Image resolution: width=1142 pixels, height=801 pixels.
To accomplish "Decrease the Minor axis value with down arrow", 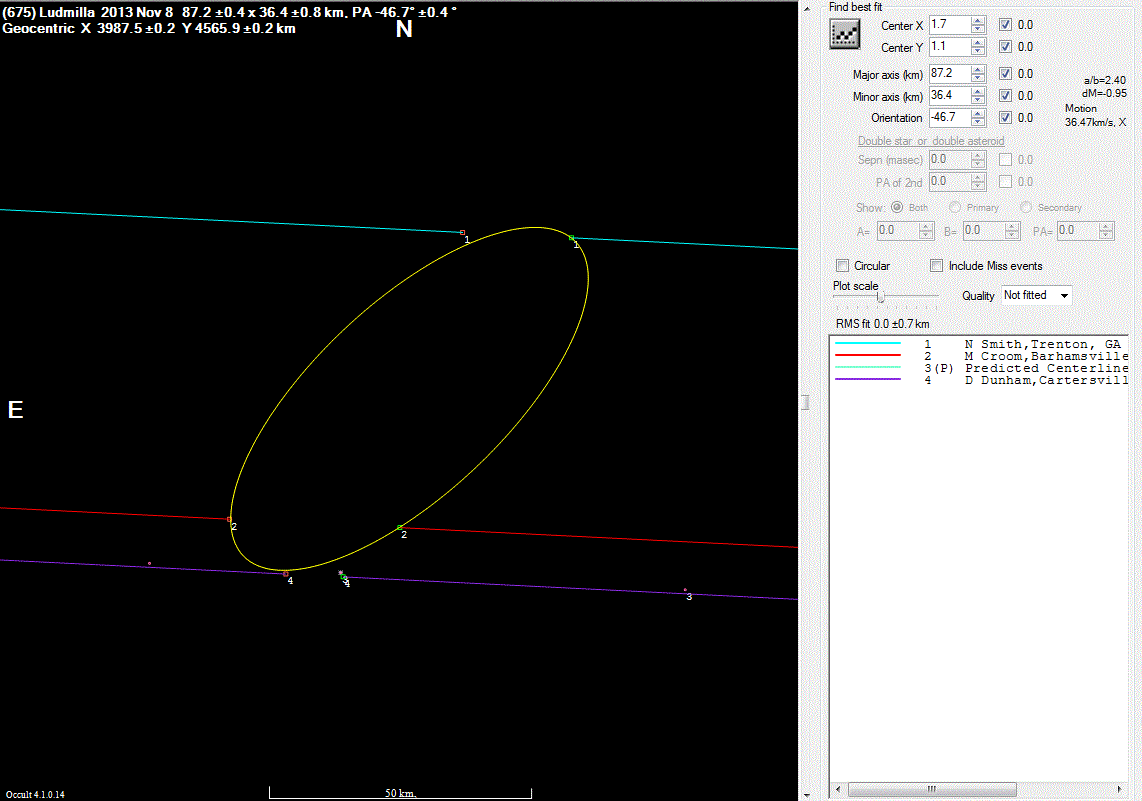I will pos(978,100).
